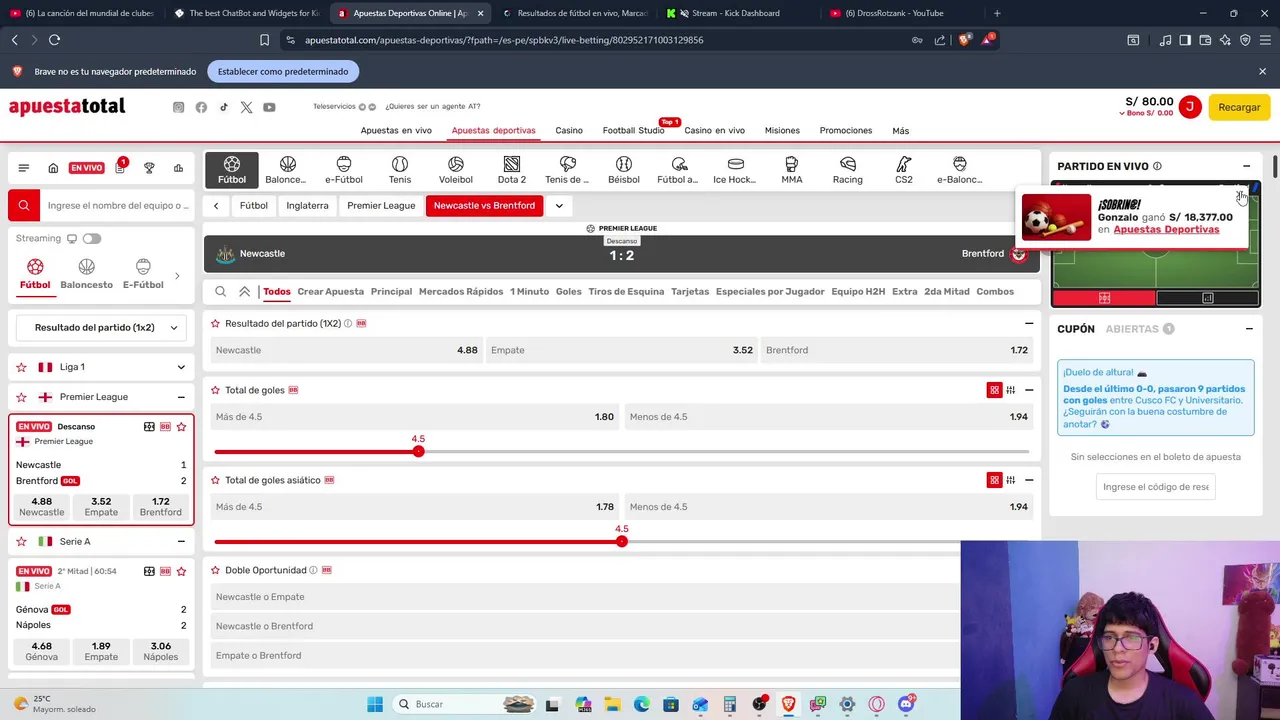Click the home icon in left sidebar

(53, 168)
